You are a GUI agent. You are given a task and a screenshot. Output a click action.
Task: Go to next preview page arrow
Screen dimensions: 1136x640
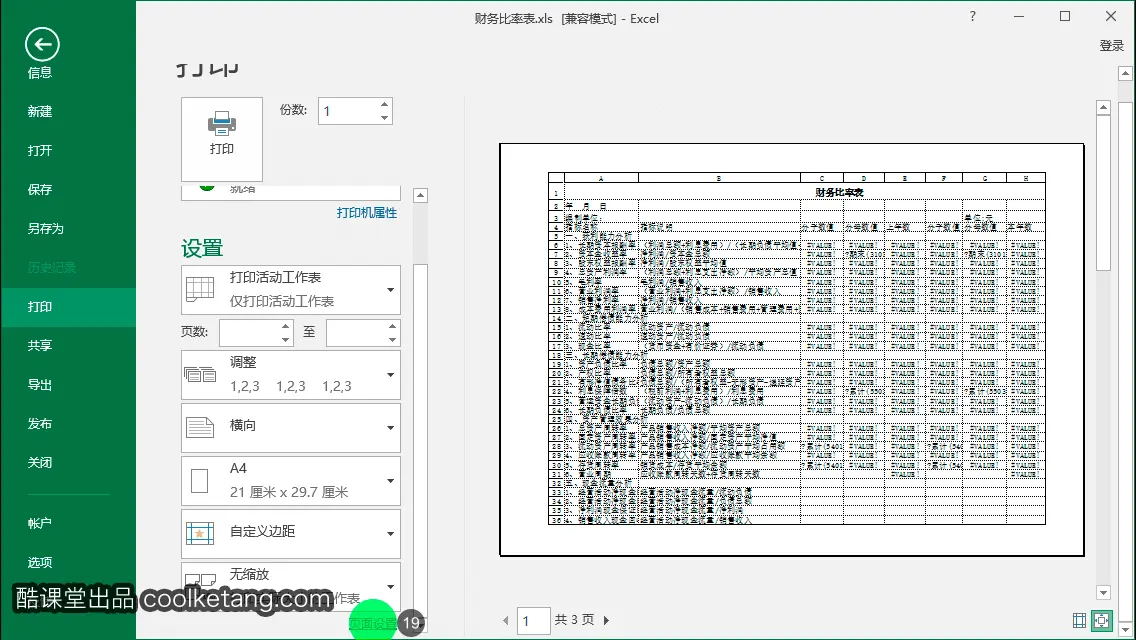coord(607,620)
